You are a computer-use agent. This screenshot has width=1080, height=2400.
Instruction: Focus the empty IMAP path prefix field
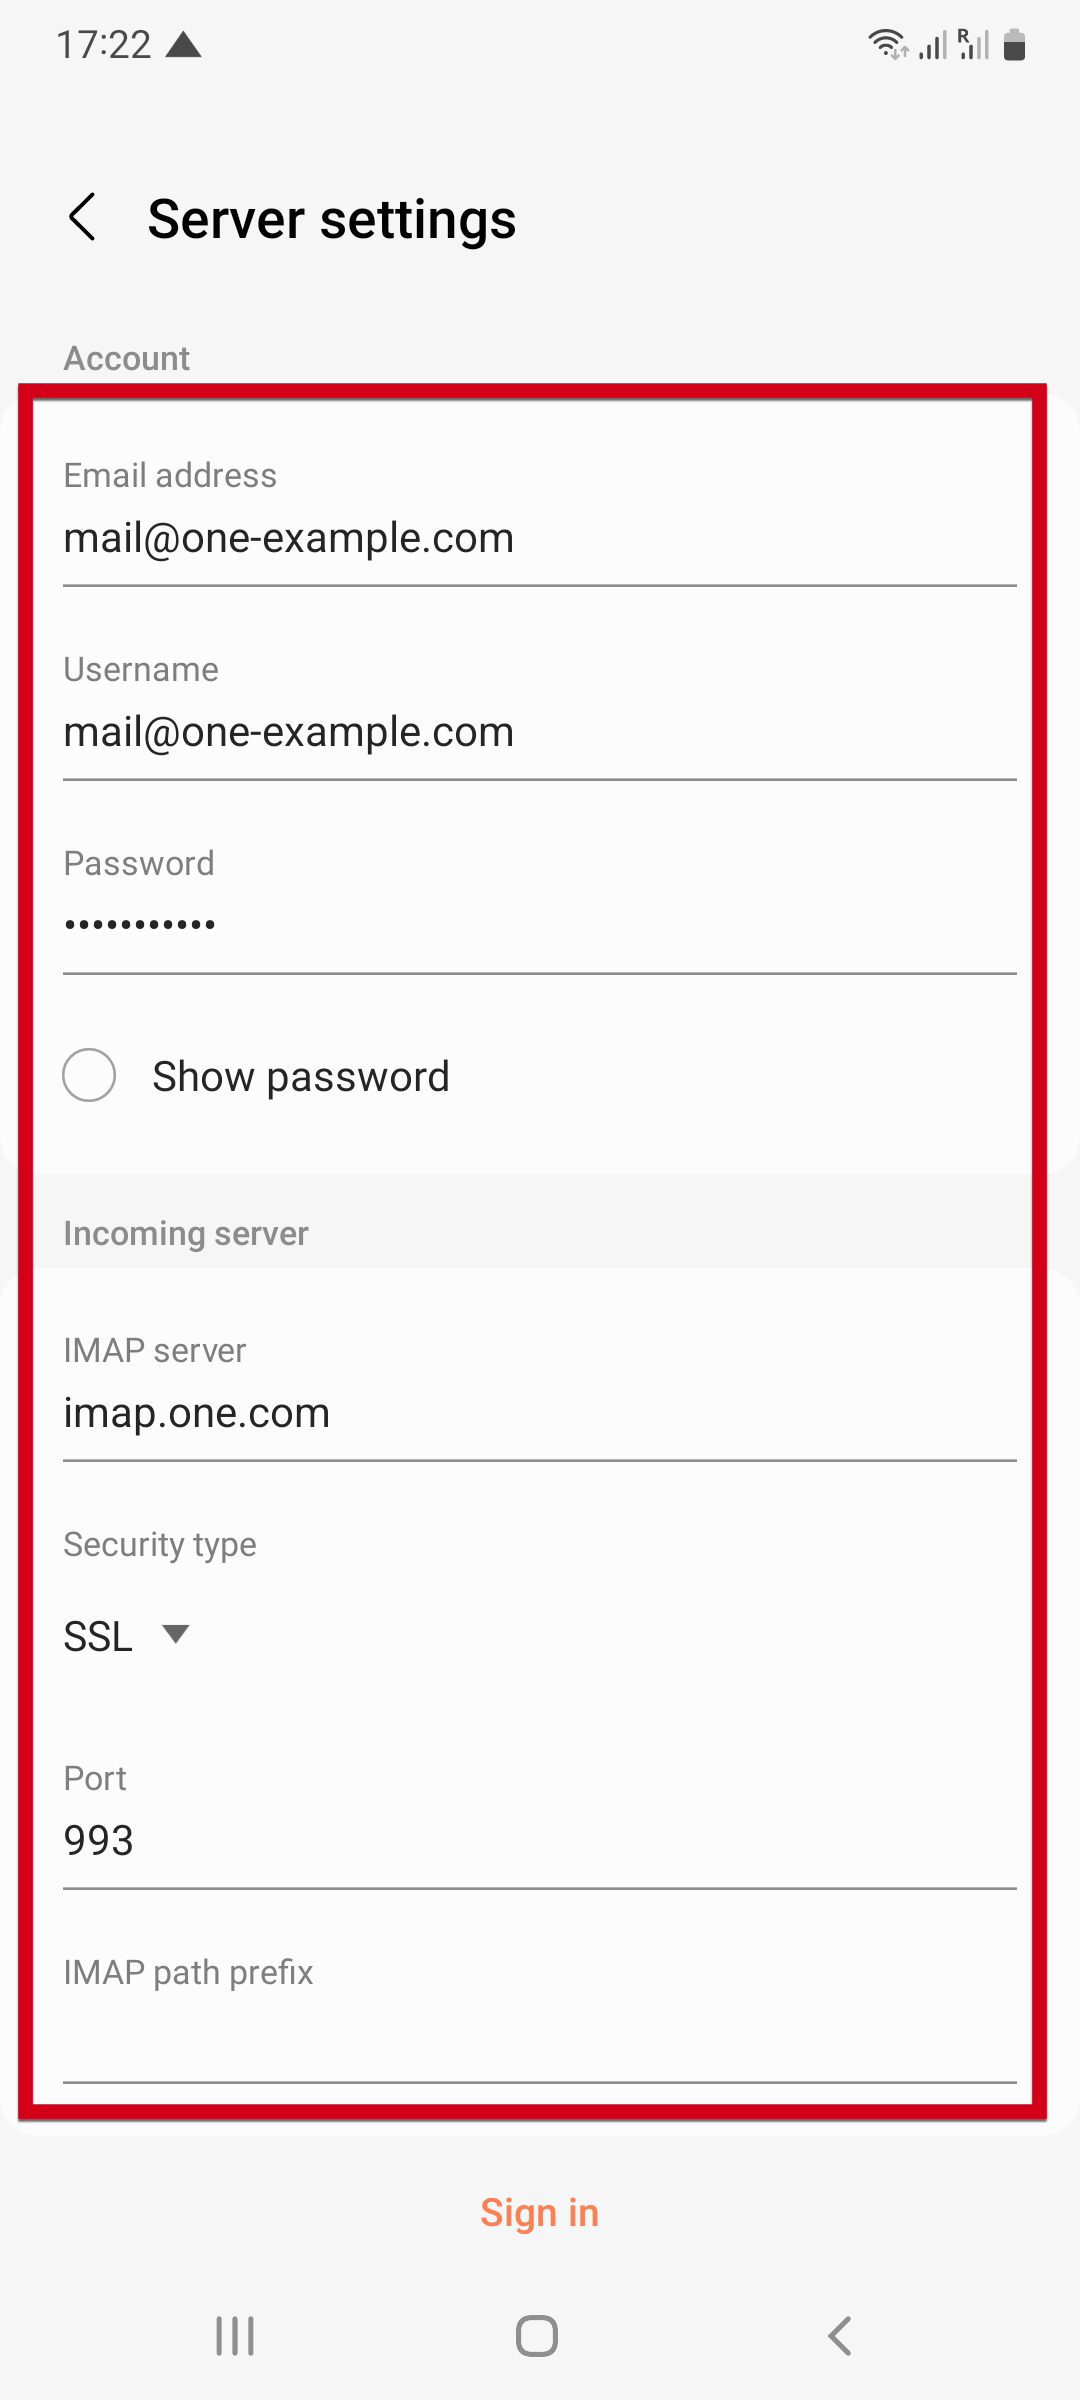(x=539, y=2036)
